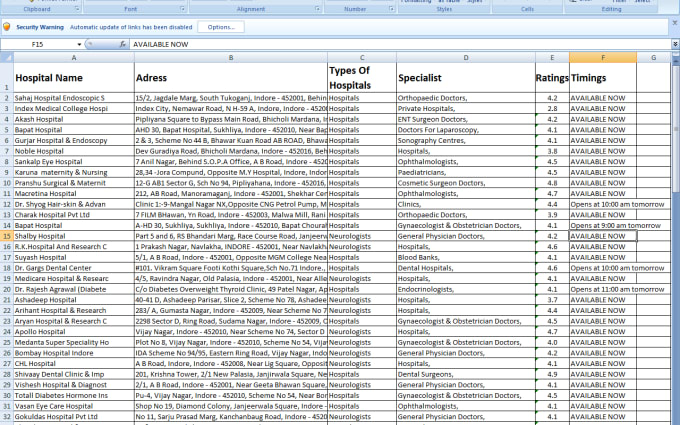Select the Dr. Gargs Dental Center cell
680x425 pixels.
click(74, 268)
